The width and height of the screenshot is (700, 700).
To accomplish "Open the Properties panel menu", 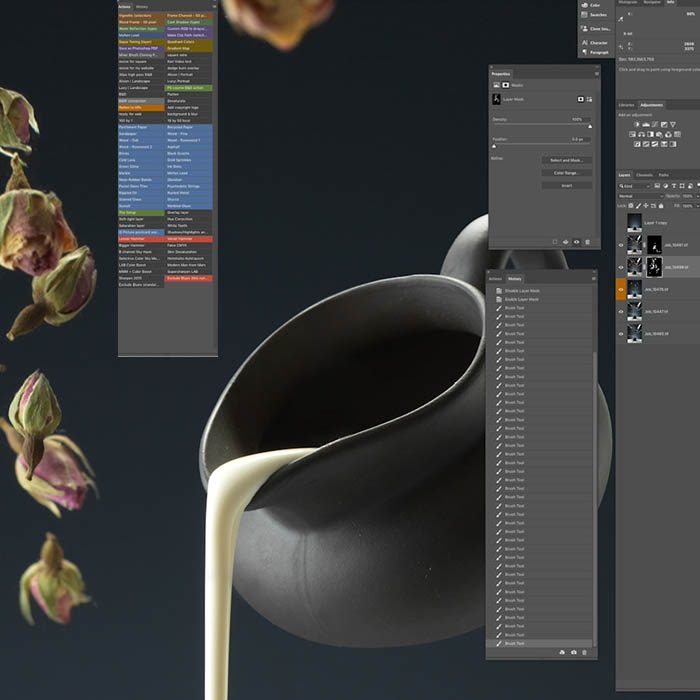I will pos(596,74).
